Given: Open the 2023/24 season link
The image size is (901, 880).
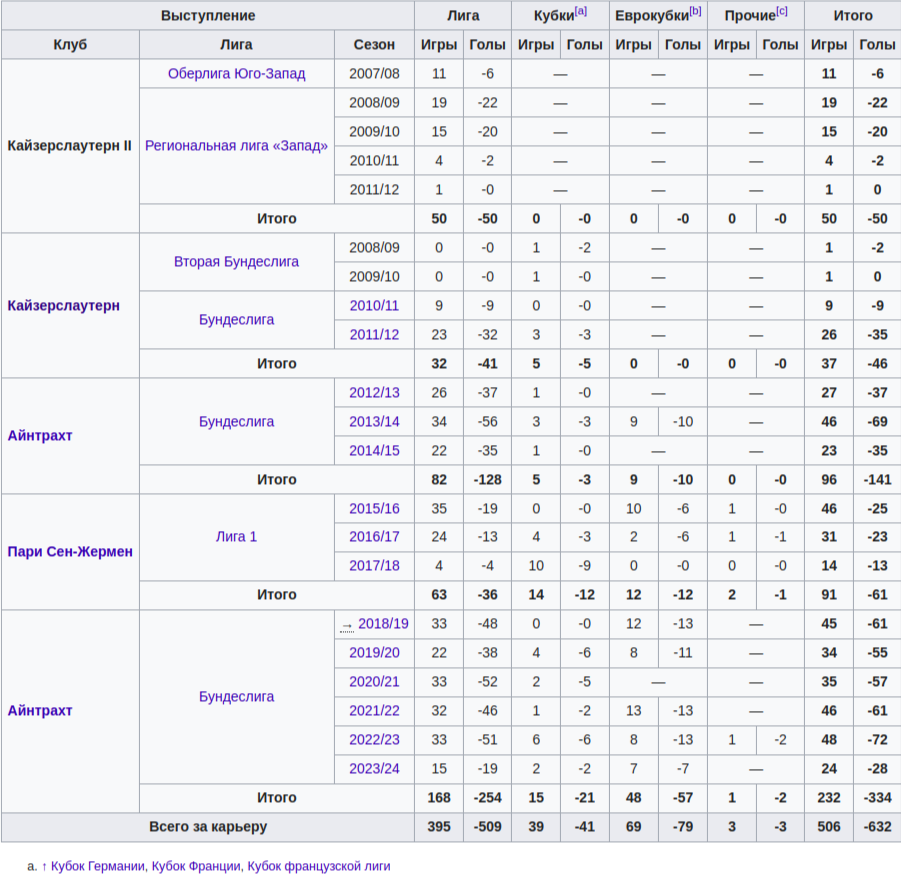Looking at the screenshot, I should tap(374, 769).
